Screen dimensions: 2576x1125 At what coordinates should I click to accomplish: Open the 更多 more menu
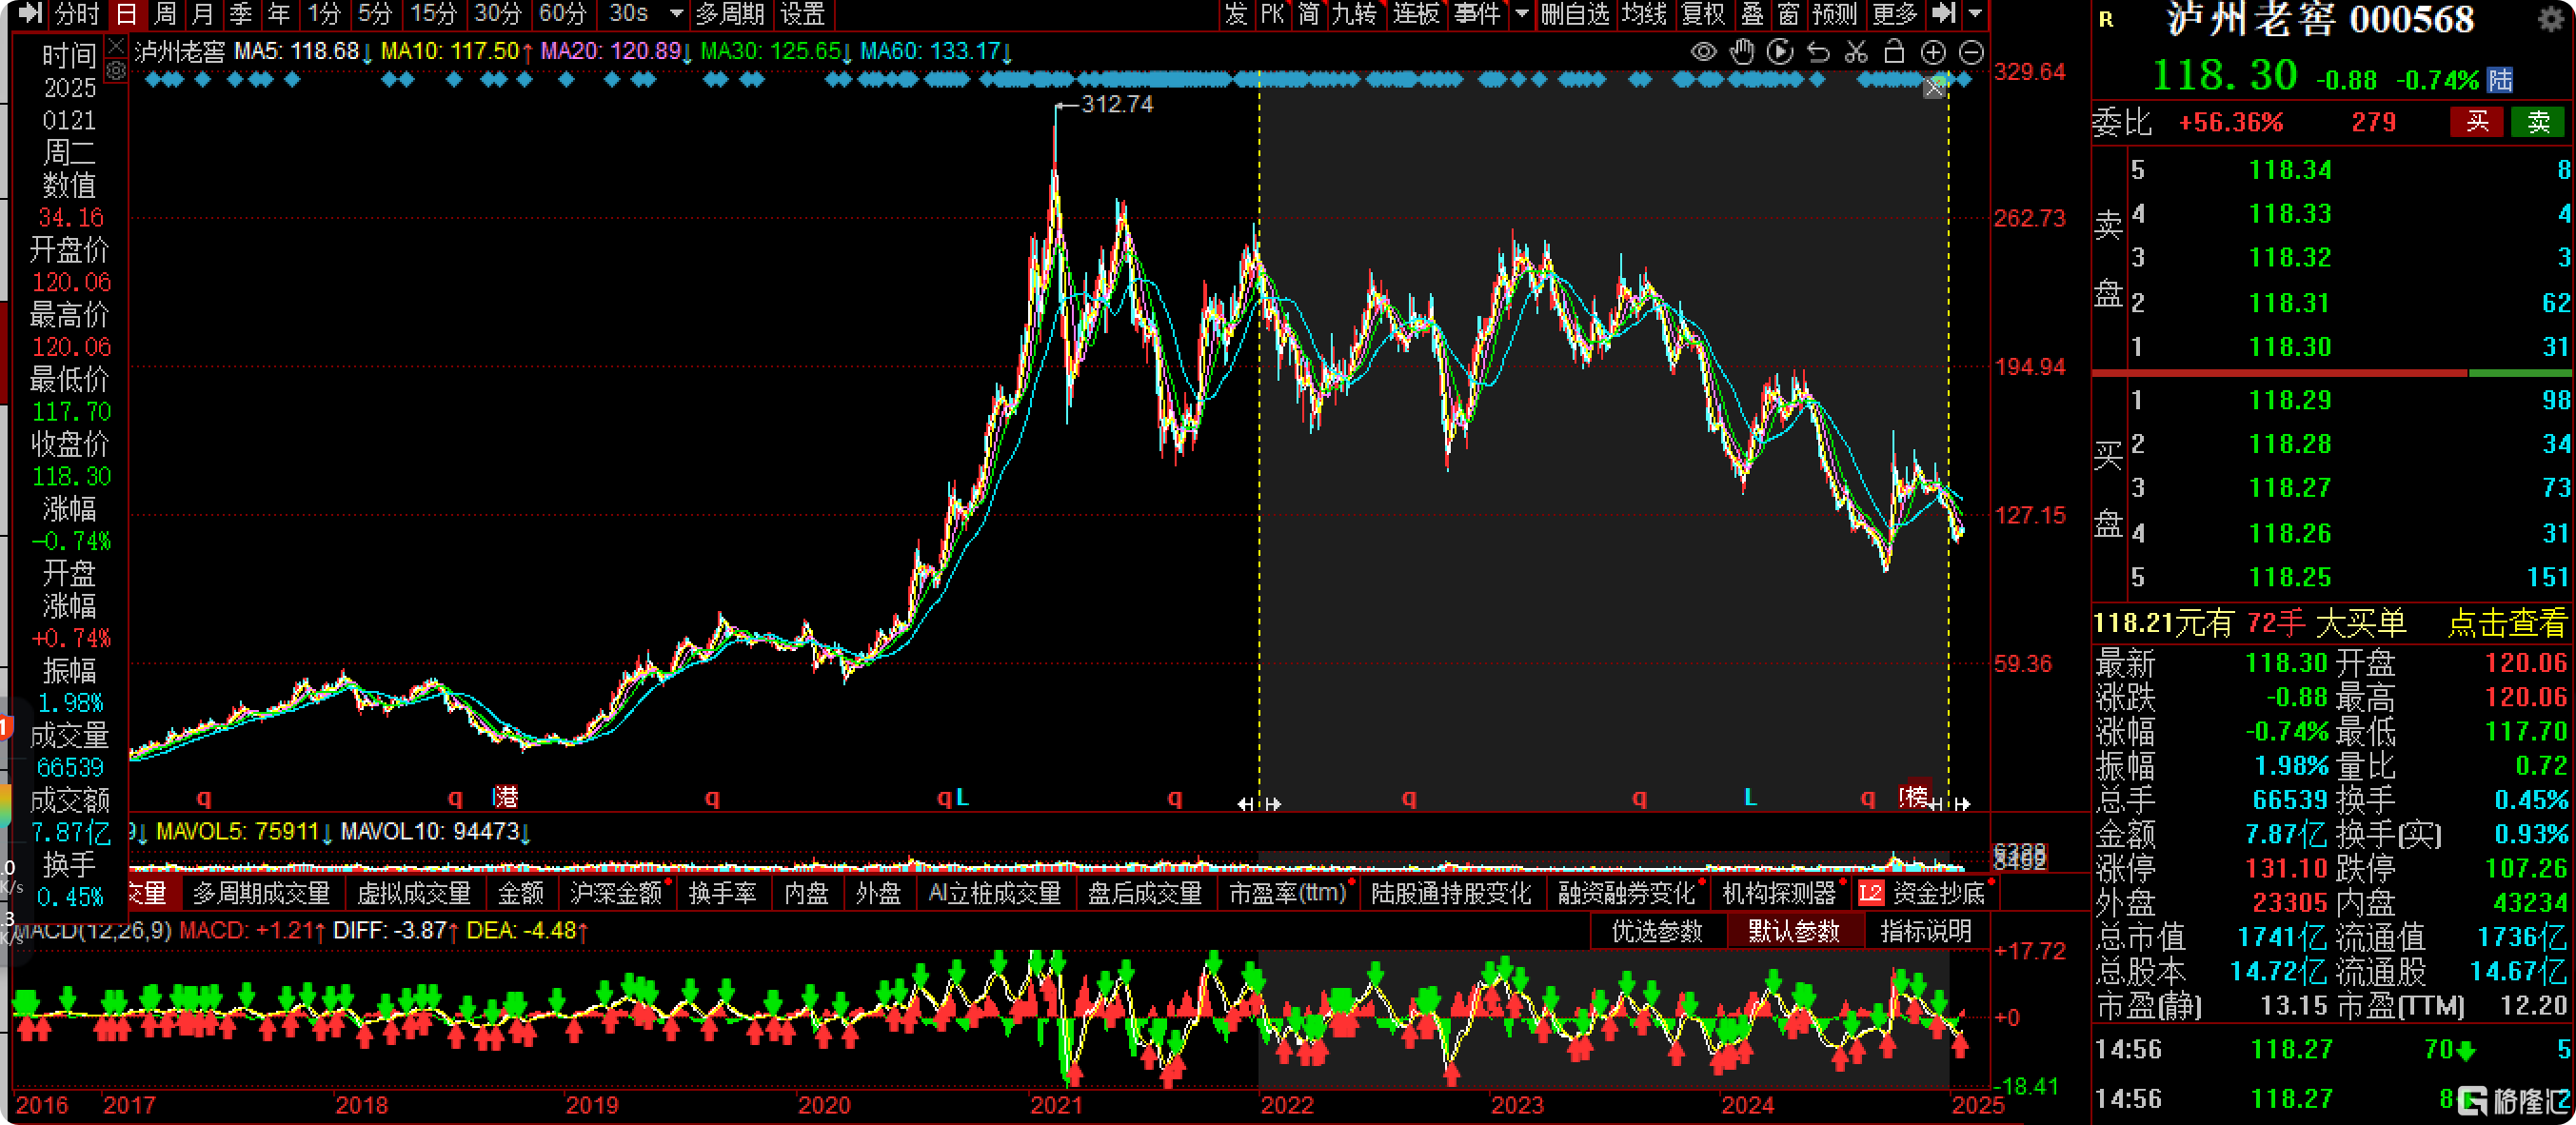1895,13
